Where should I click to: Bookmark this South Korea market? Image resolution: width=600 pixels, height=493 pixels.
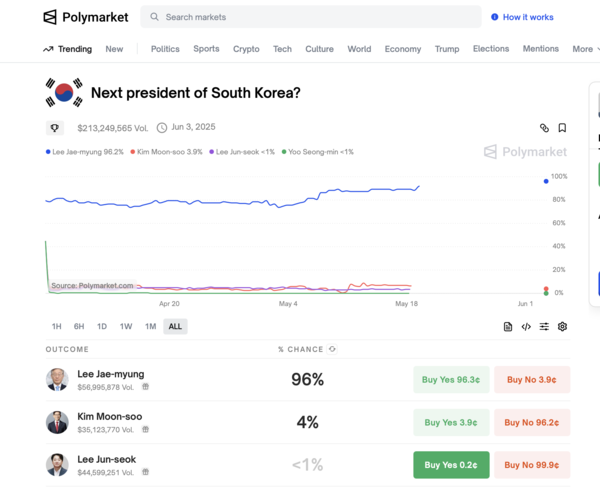pos(562,128)
